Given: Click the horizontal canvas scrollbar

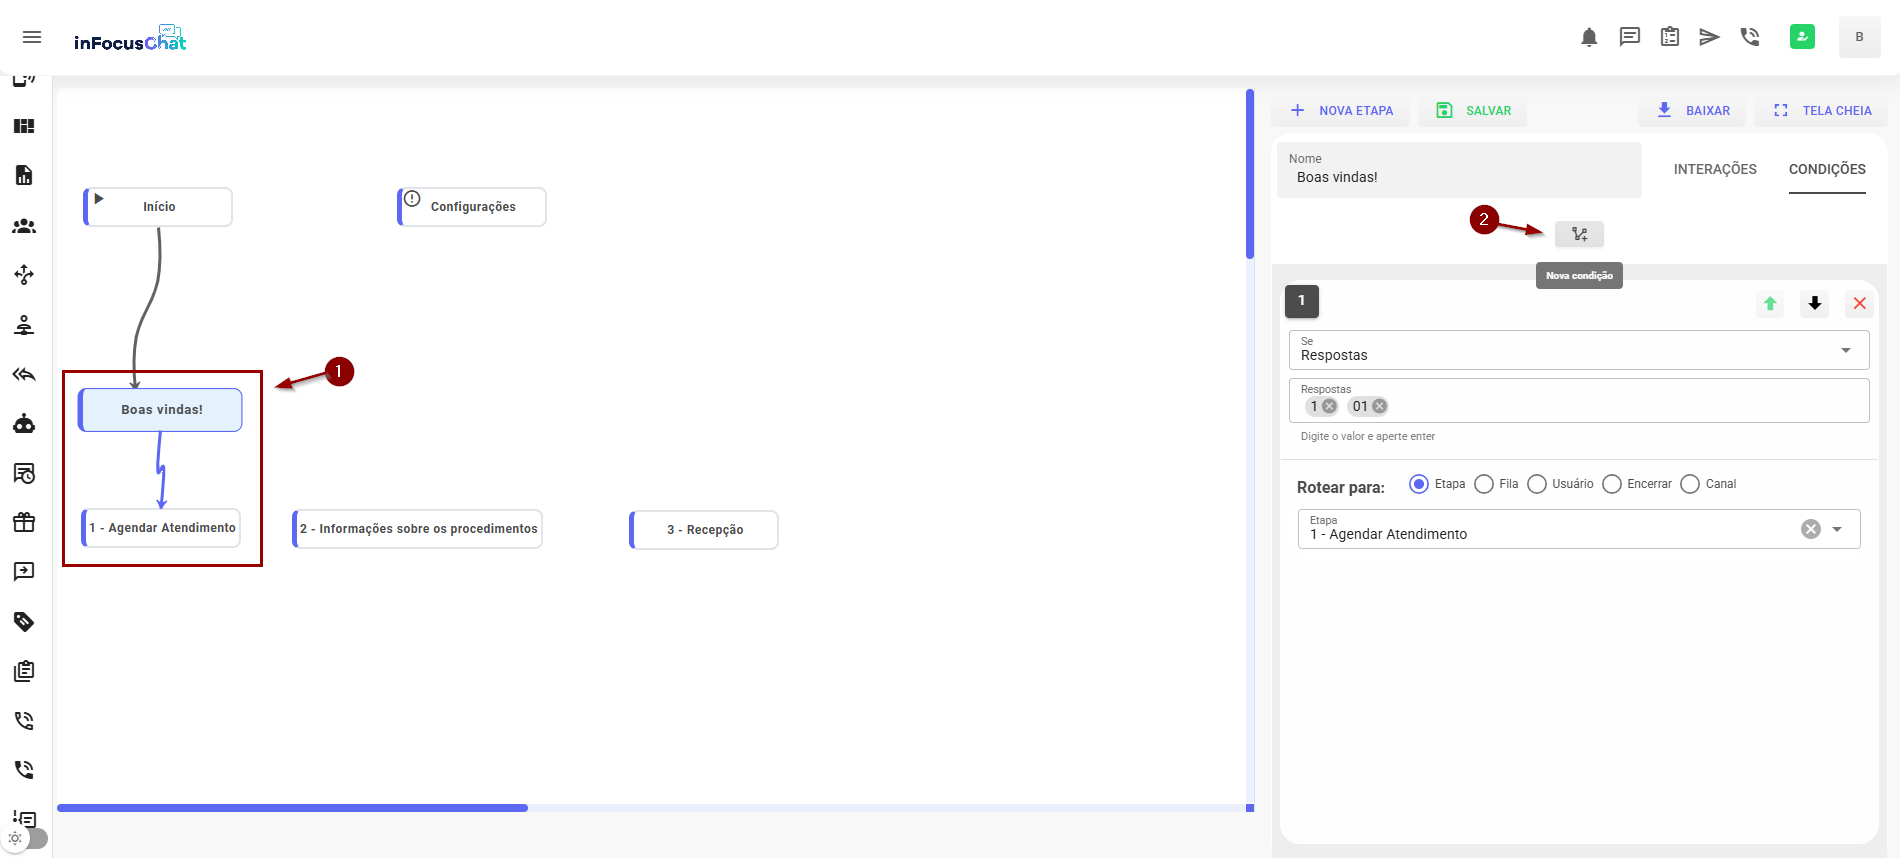Looking at the screenshot, I should point(292,808).
